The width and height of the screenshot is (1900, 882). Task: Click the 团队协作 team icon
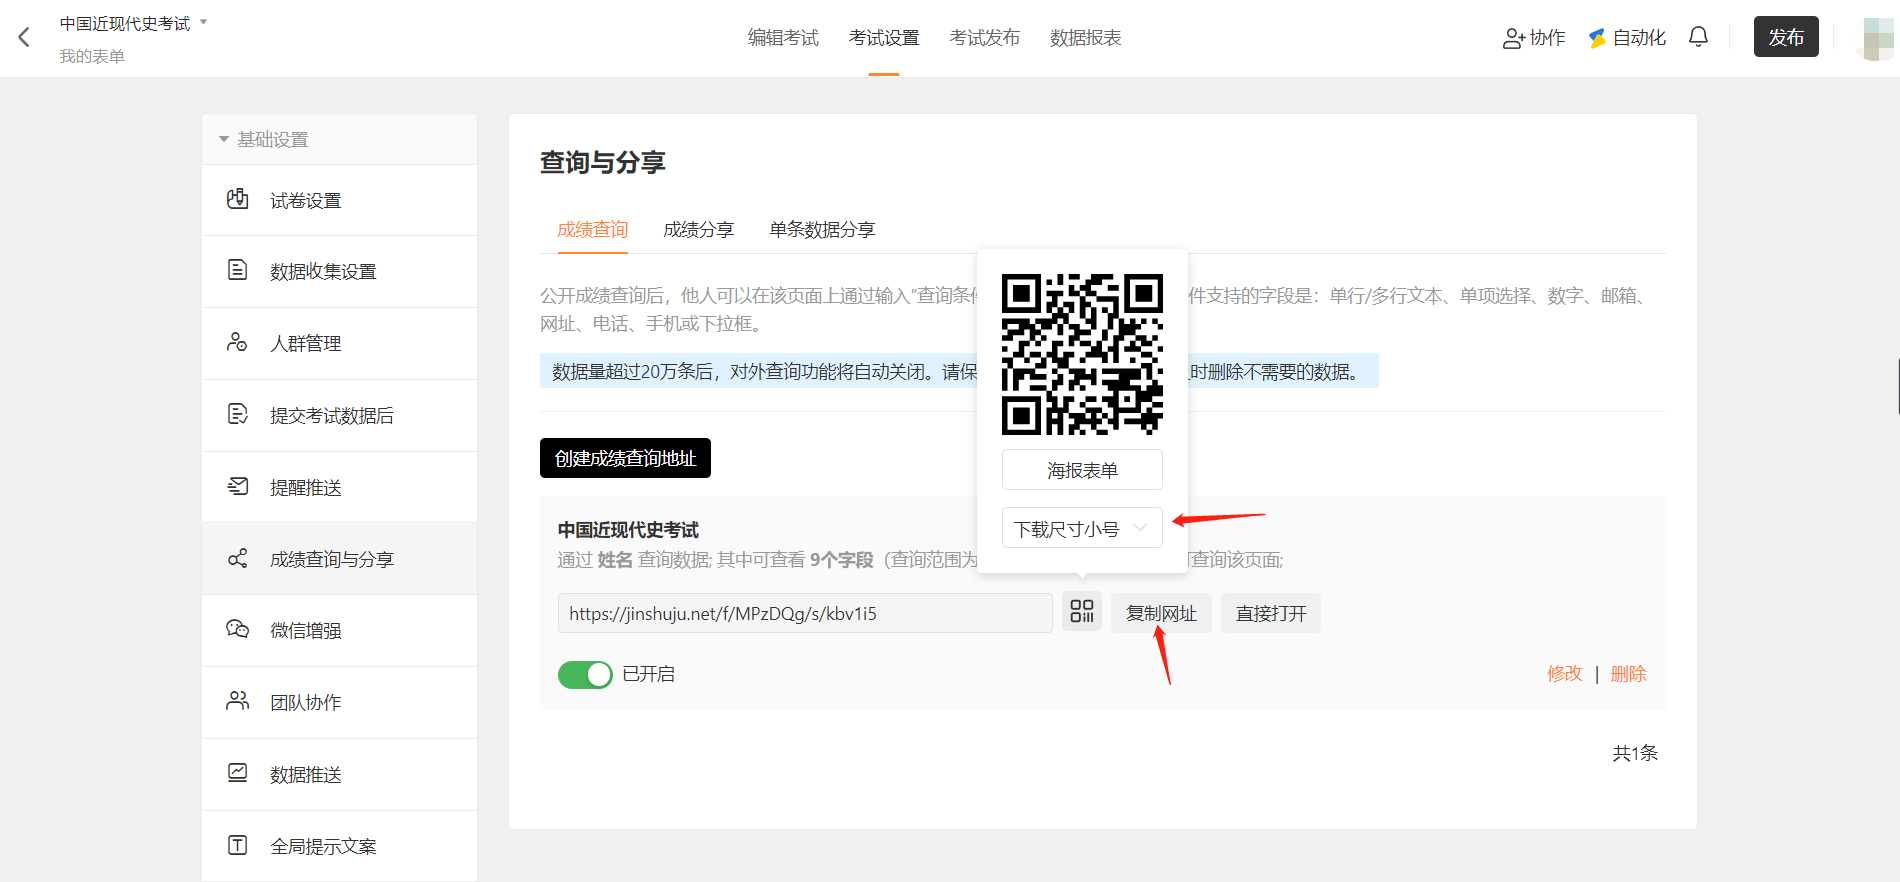(x=237, y=701)
